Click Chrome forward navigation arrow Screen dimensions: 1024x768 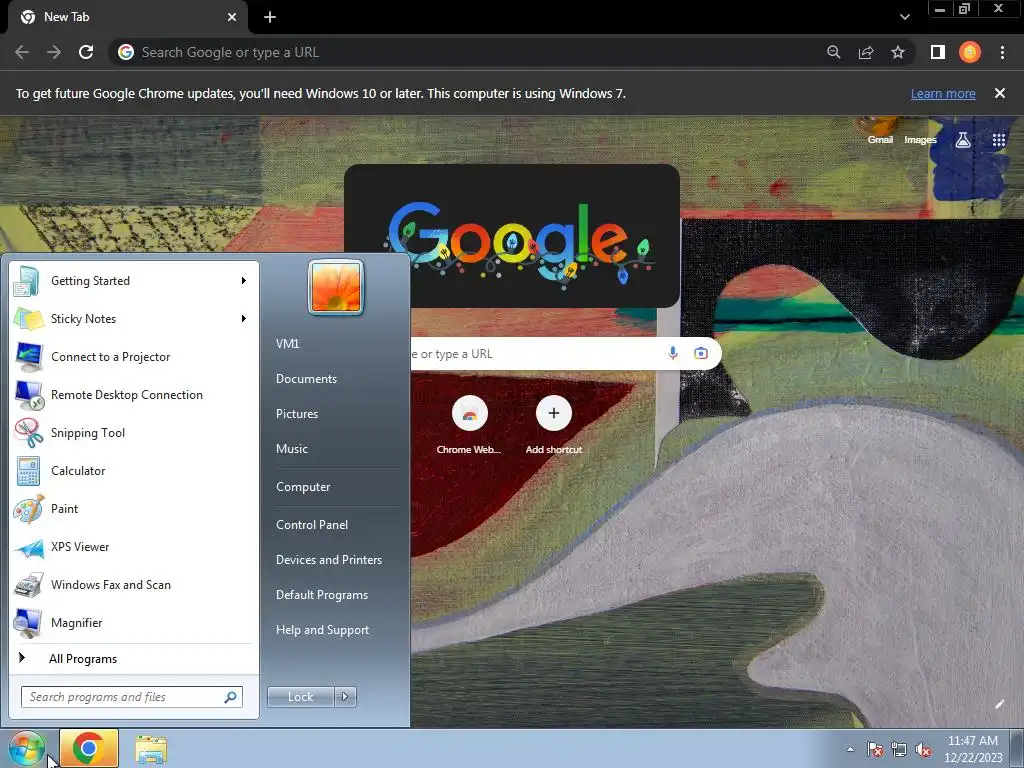pyautogui.click(x=54, y=52)
